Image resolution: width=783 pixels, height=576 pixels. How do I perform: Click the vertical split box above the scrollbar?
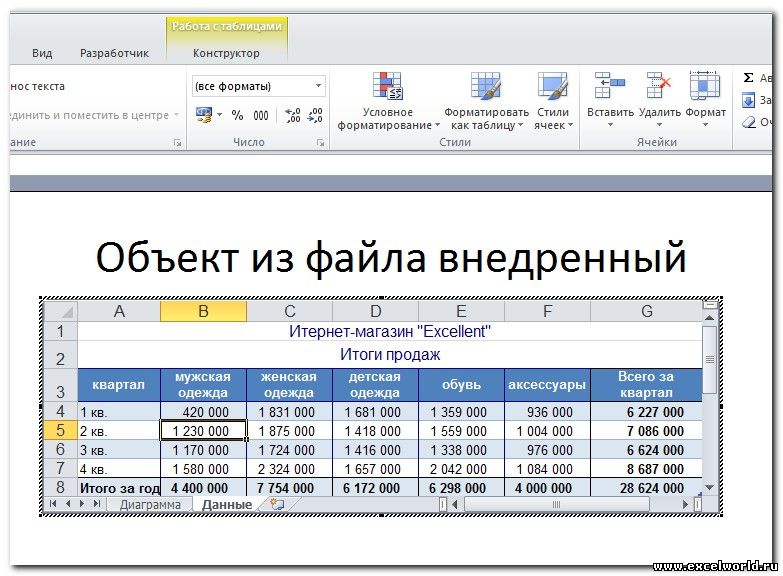[x=710, y=304]
